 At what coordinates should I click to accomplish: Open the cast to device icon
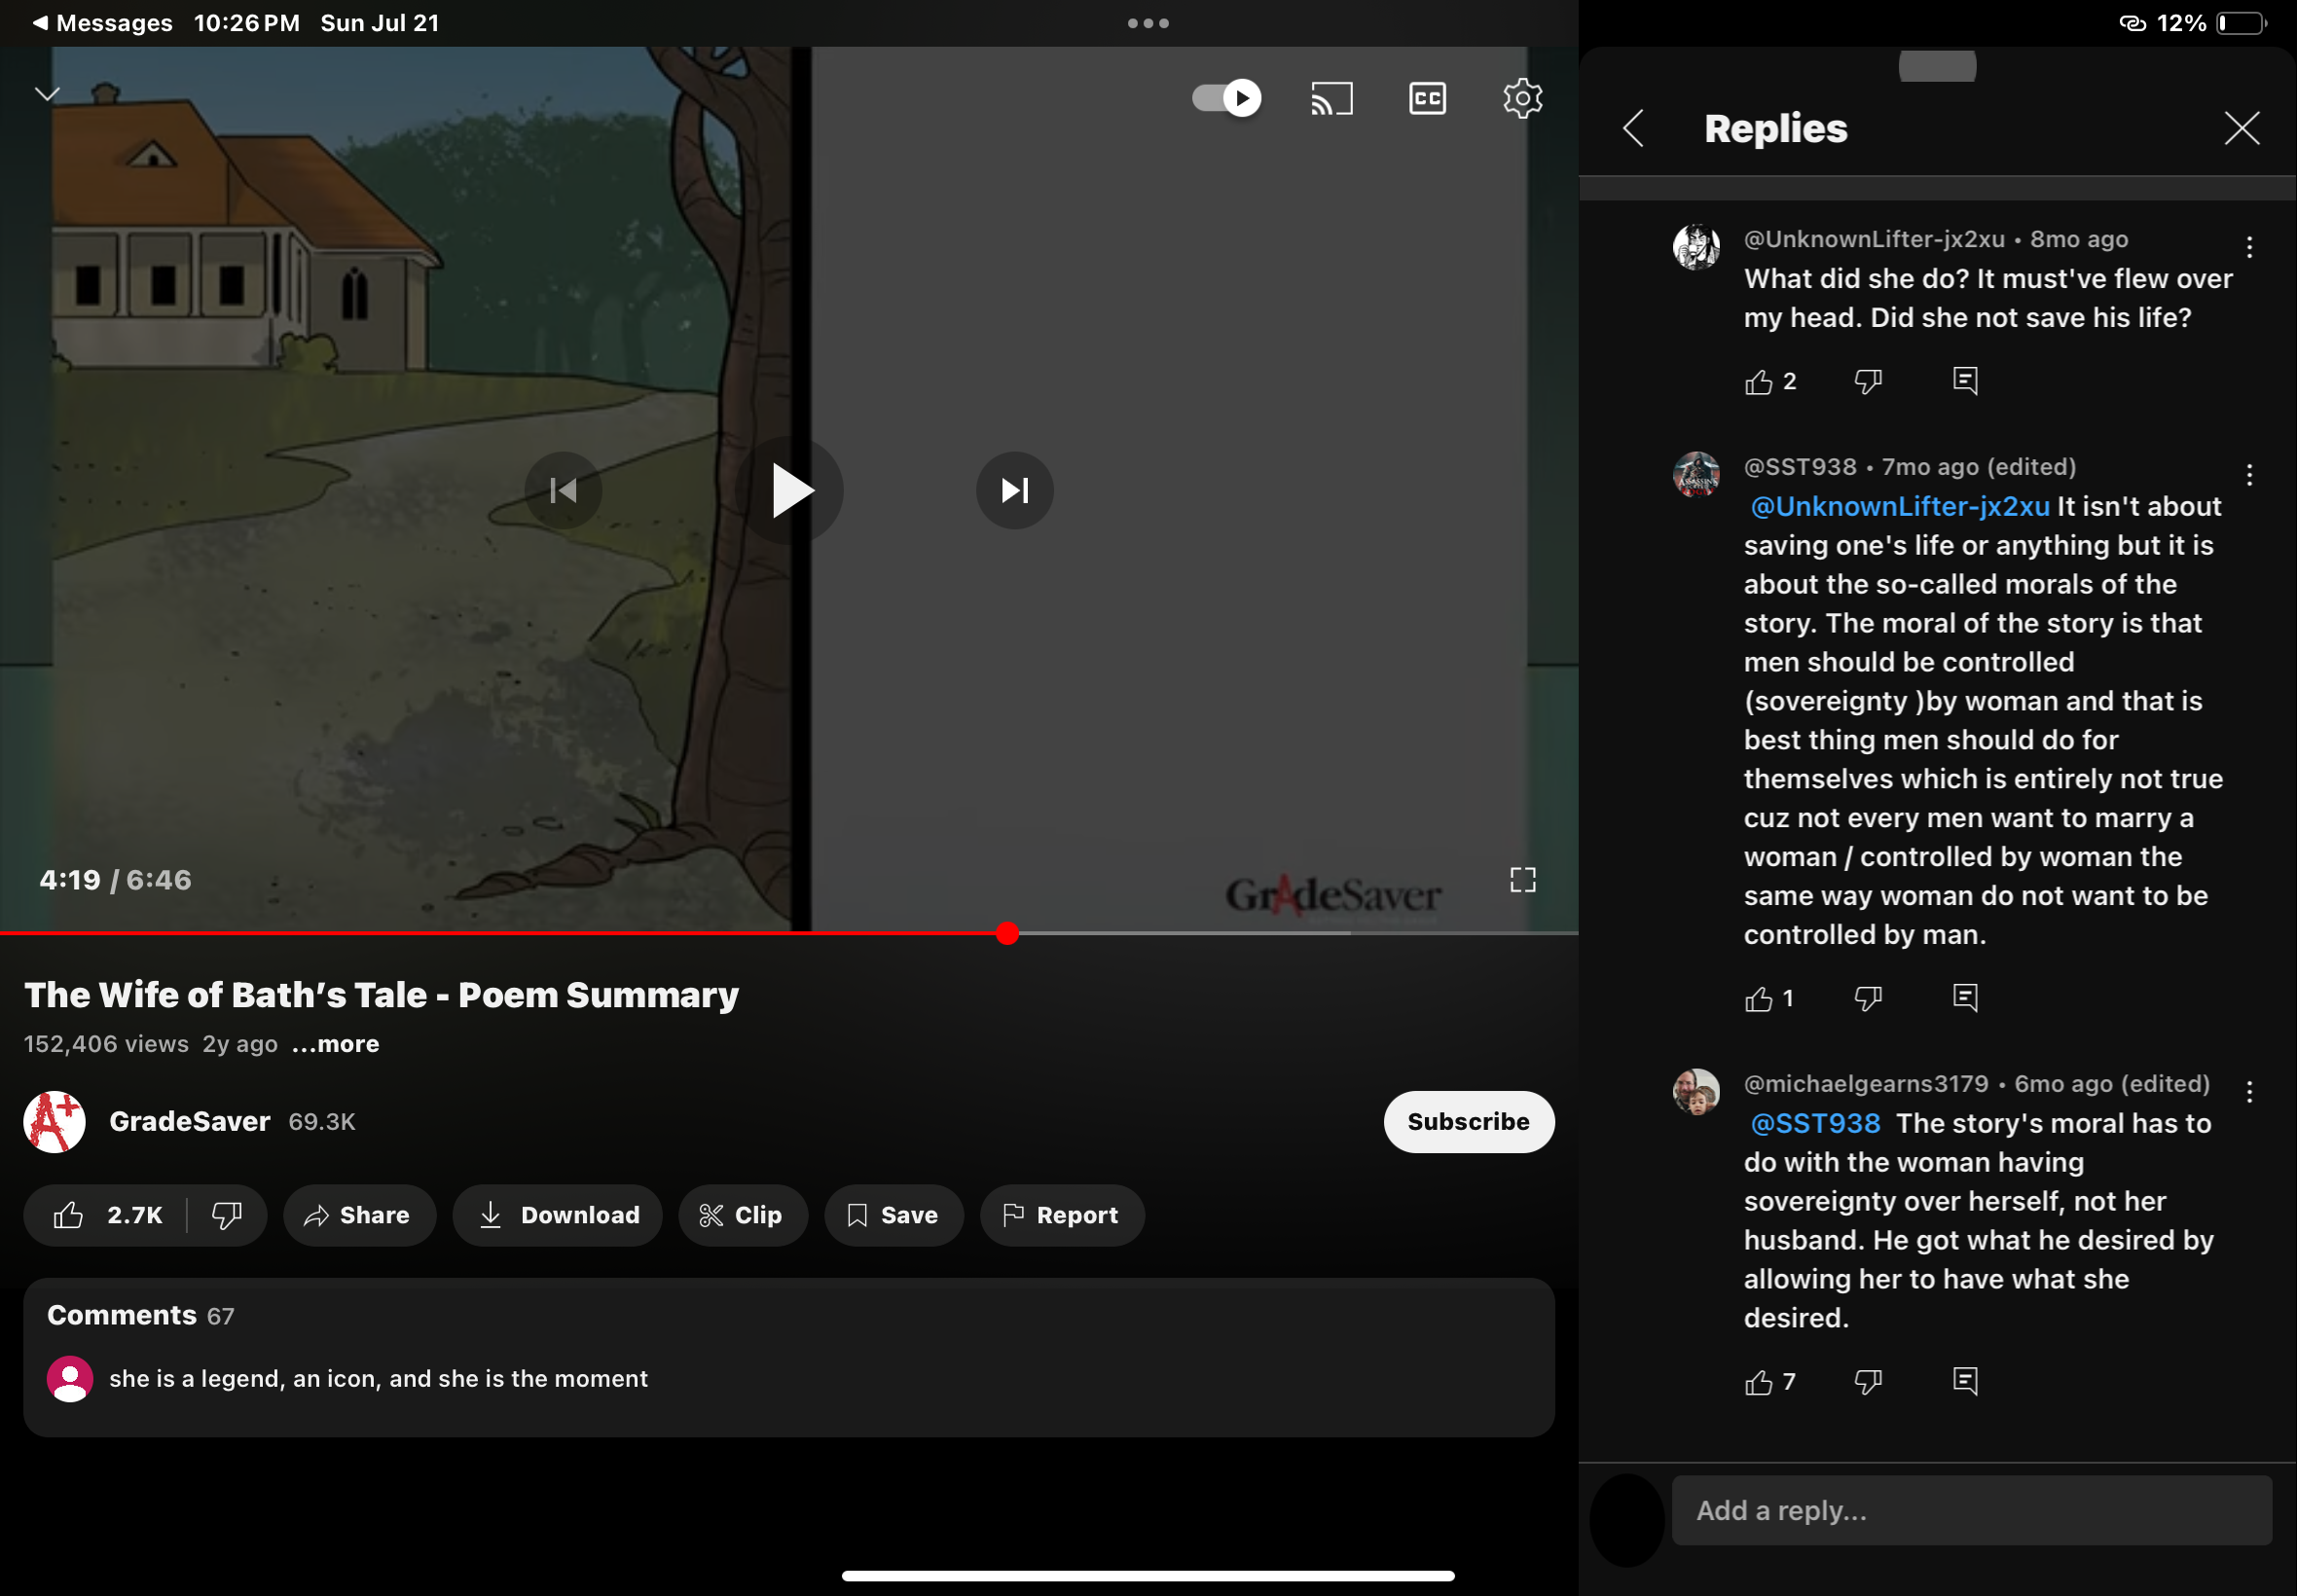click(x=1331, y=98)
